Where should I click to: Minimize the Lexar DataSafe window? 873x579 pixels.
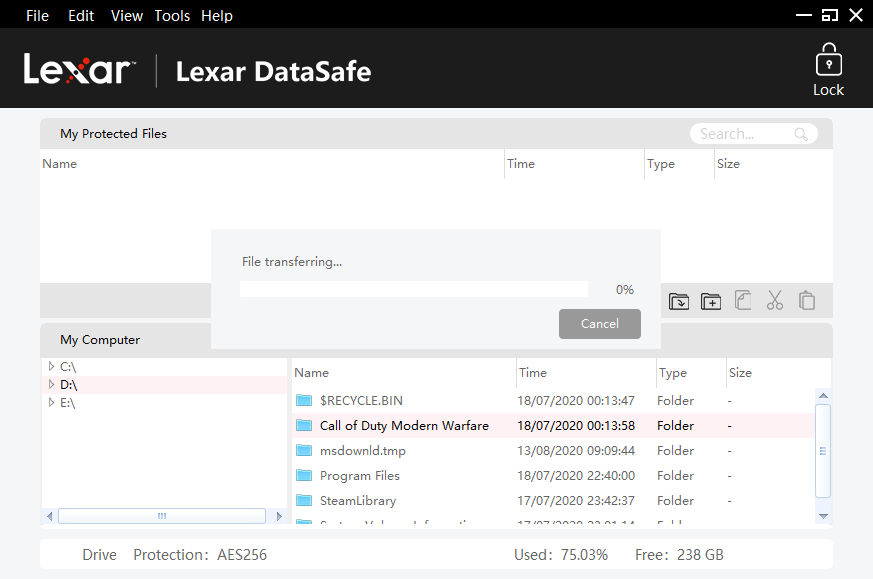pos(803,16)
